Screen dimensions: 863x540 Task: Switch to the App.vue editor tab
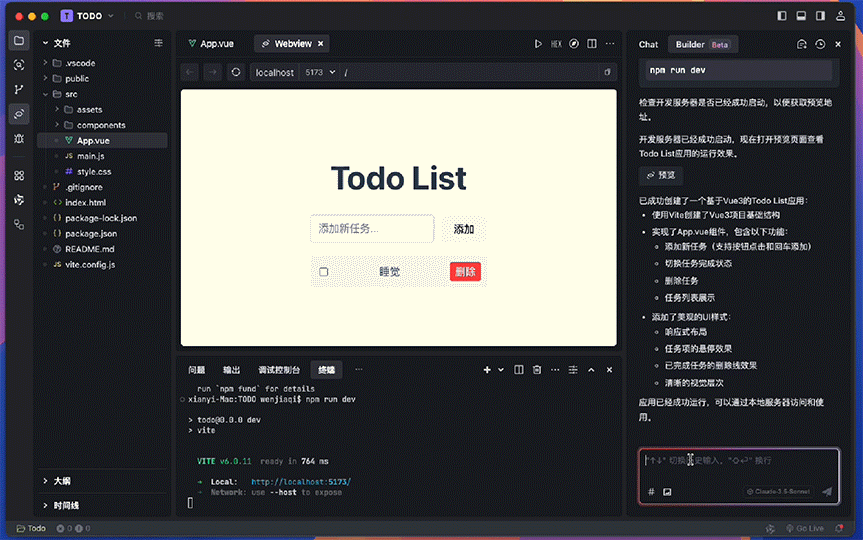coord(211,44)
